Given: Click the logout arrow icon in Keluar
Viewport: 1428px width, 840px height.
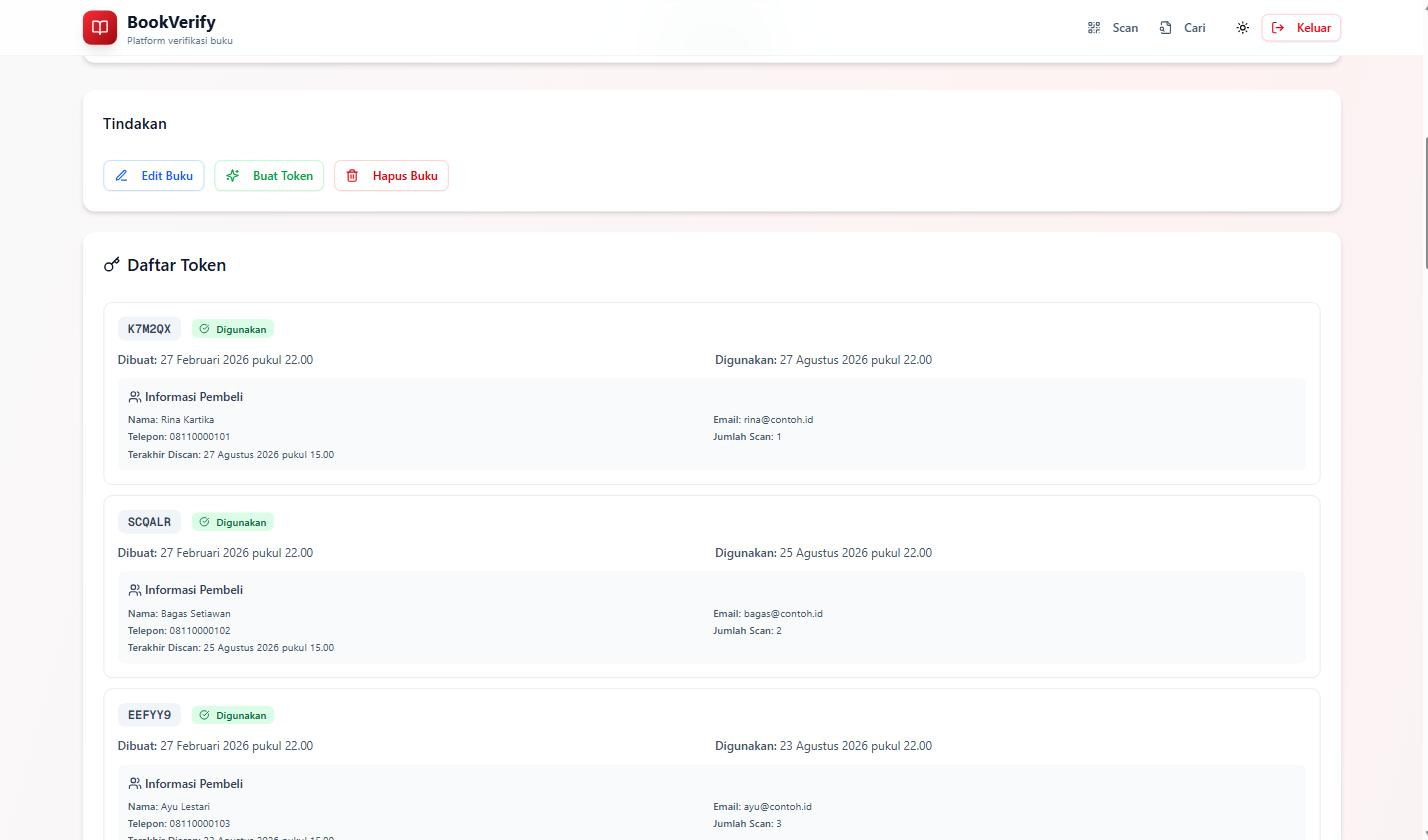Looking at the screenshot, I should (x=1278, y=28).
